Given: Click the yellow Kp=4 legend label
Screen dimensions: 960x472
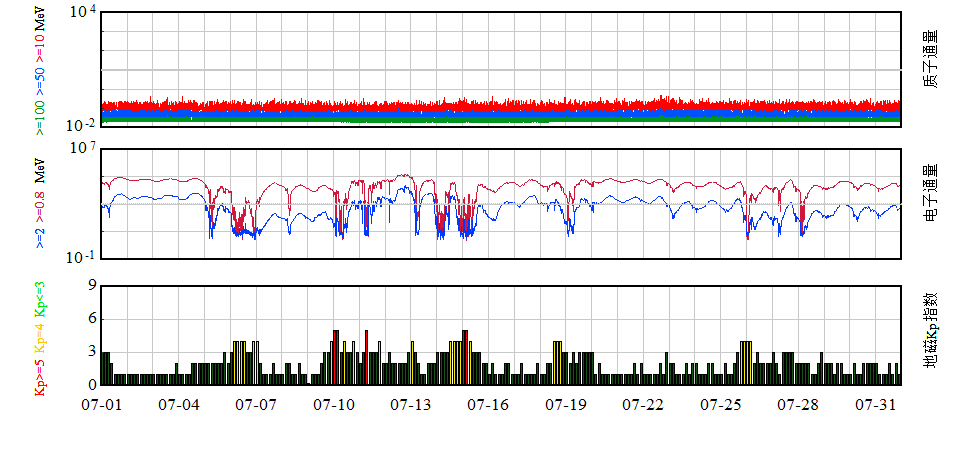Looking at the screenshot, I should [40, 337].
